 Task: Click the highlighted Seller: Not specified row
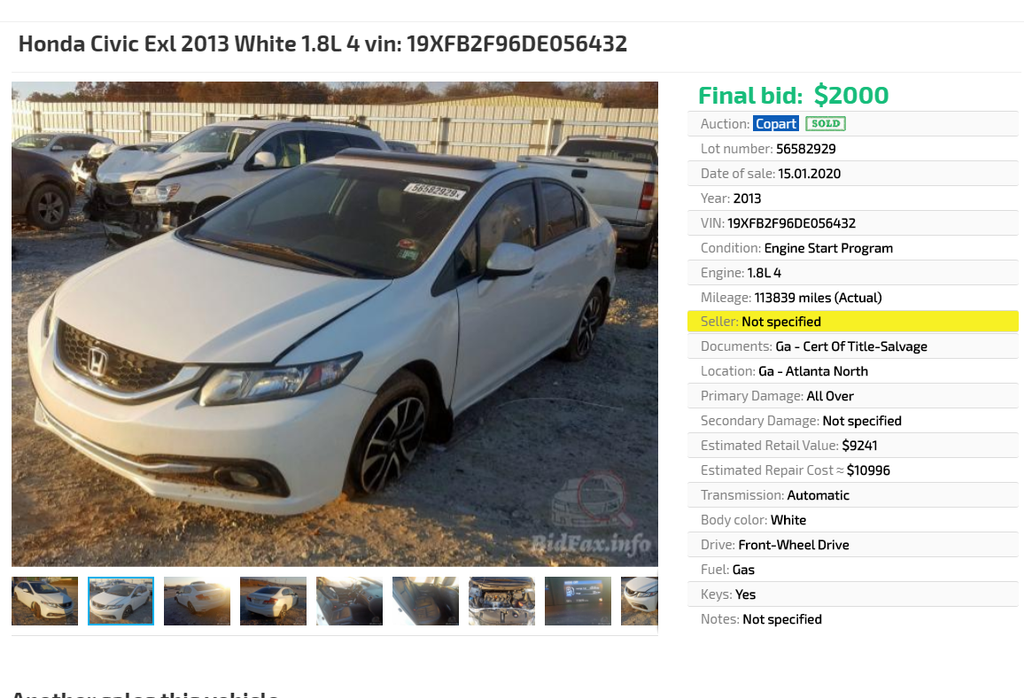click(x=853, y=321)
